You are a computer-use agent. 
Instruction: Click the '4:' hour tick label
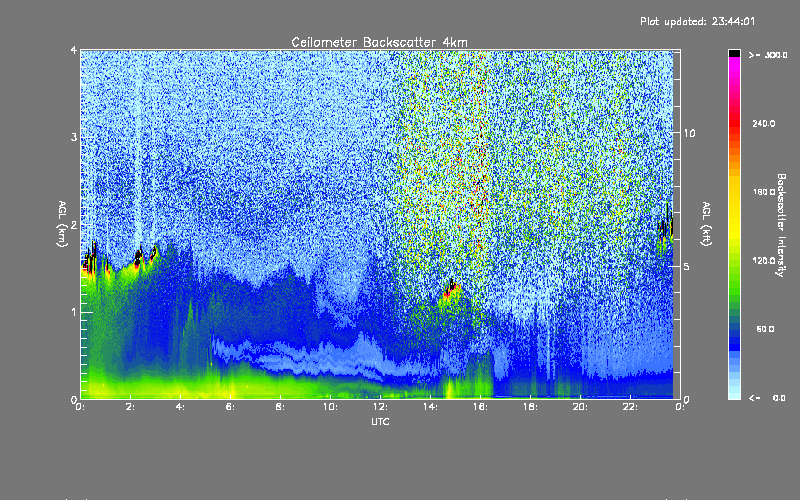(x=180, y=407)
